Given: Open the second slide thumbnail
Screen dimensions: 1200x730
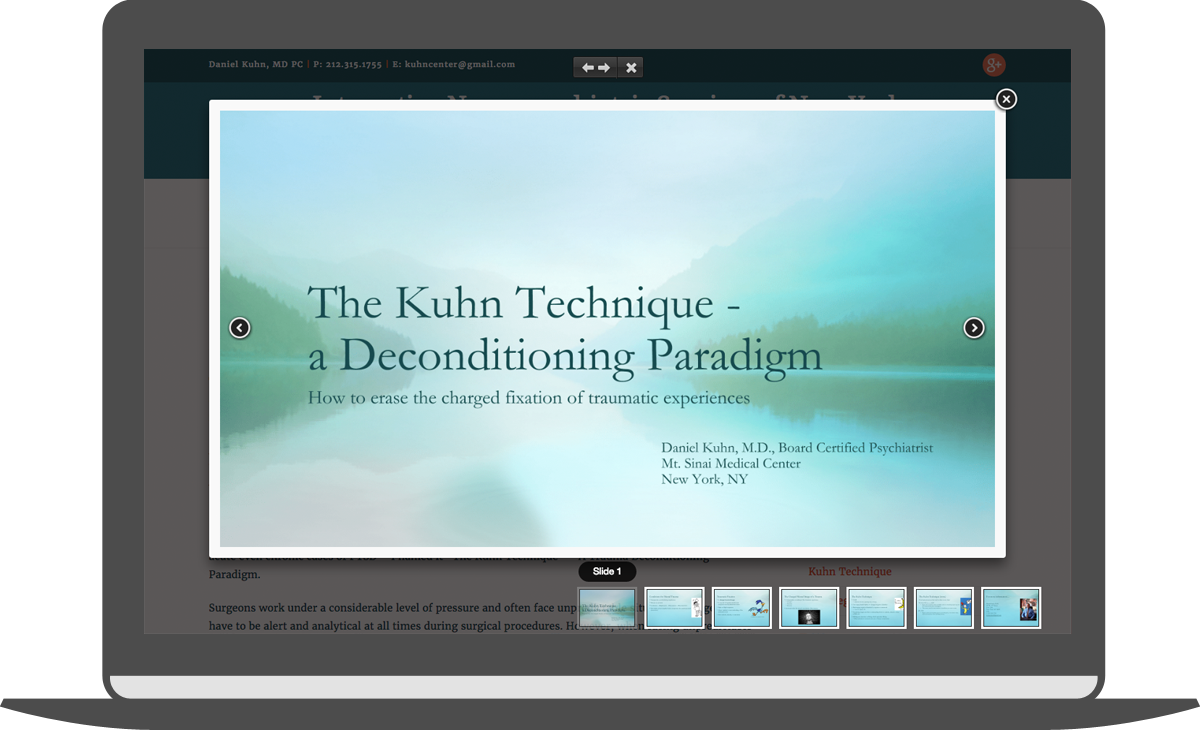Looking at the screenshot, I should coord(674,608).
